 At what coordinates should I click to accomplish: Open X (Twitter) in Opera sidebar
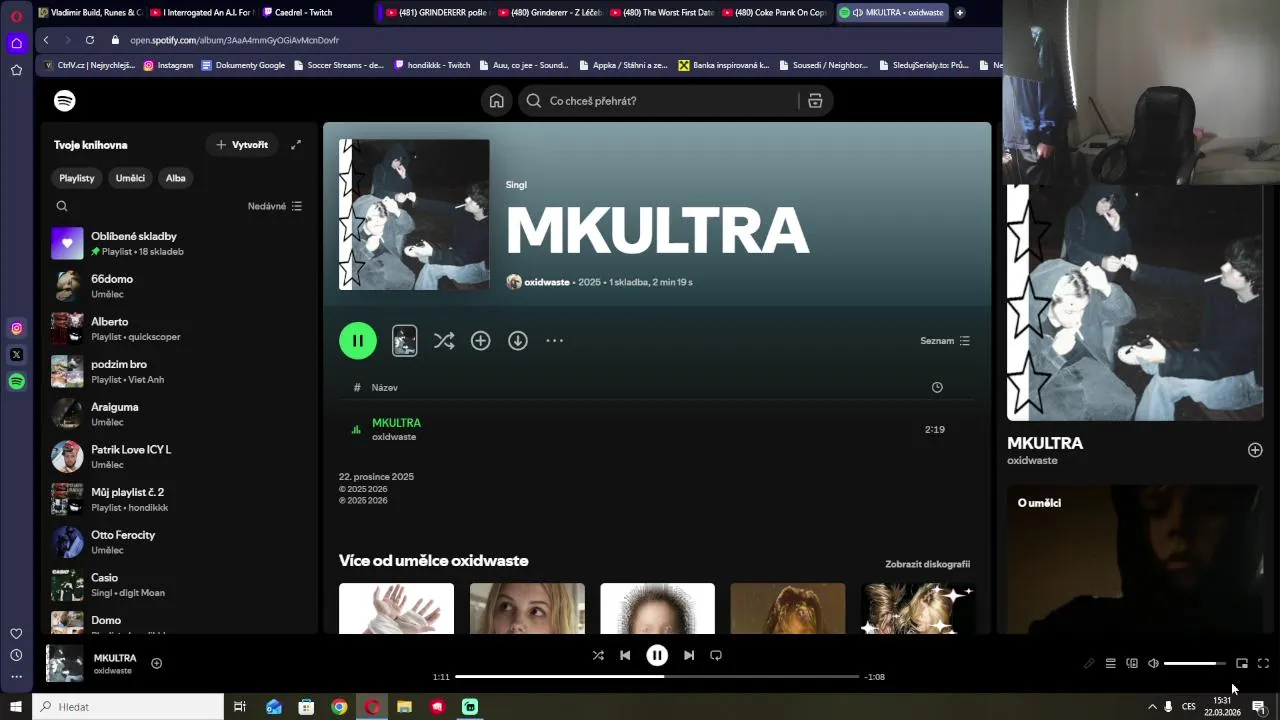16,355
